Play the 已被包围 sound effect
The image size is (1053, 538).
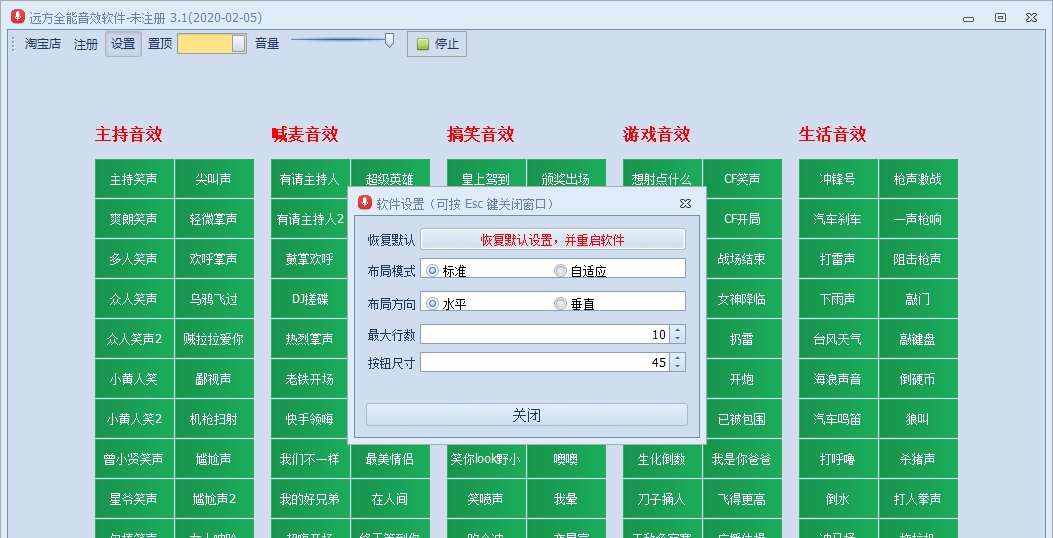pos(742,418)
